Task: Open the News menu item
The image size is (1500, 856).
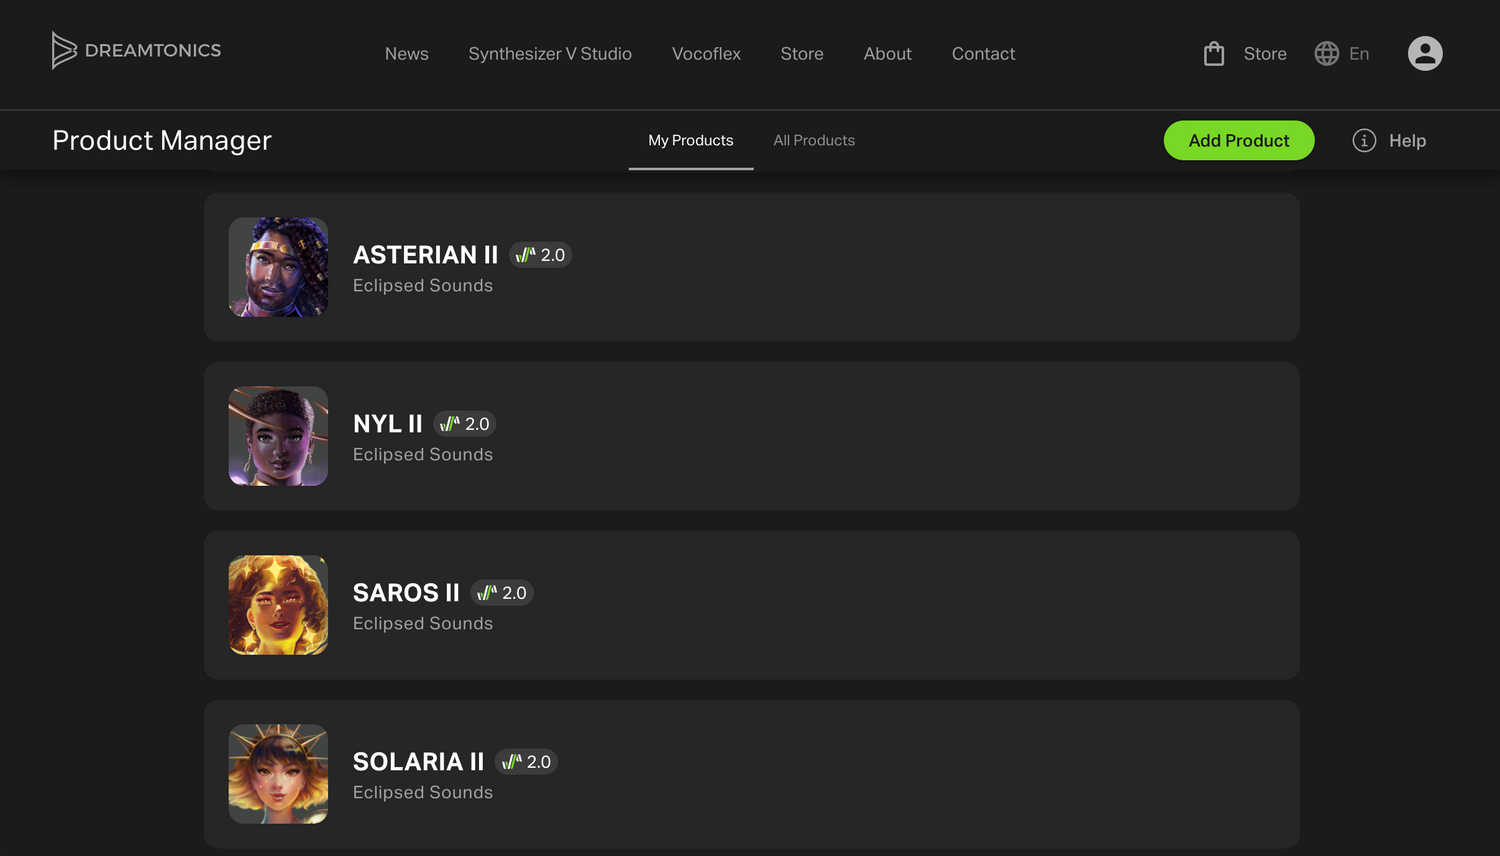Action: 407,54
